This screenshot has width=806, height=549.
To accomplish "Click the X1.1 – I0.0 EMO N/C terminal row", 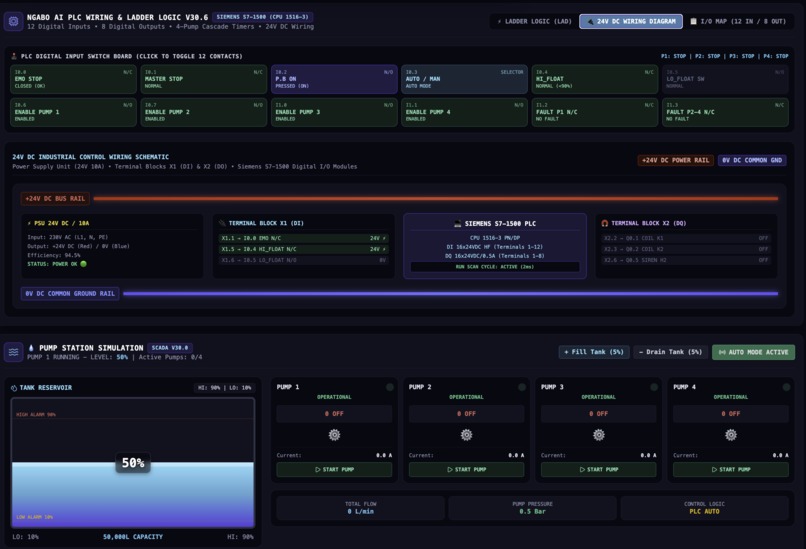I will [x=303, y=238].
